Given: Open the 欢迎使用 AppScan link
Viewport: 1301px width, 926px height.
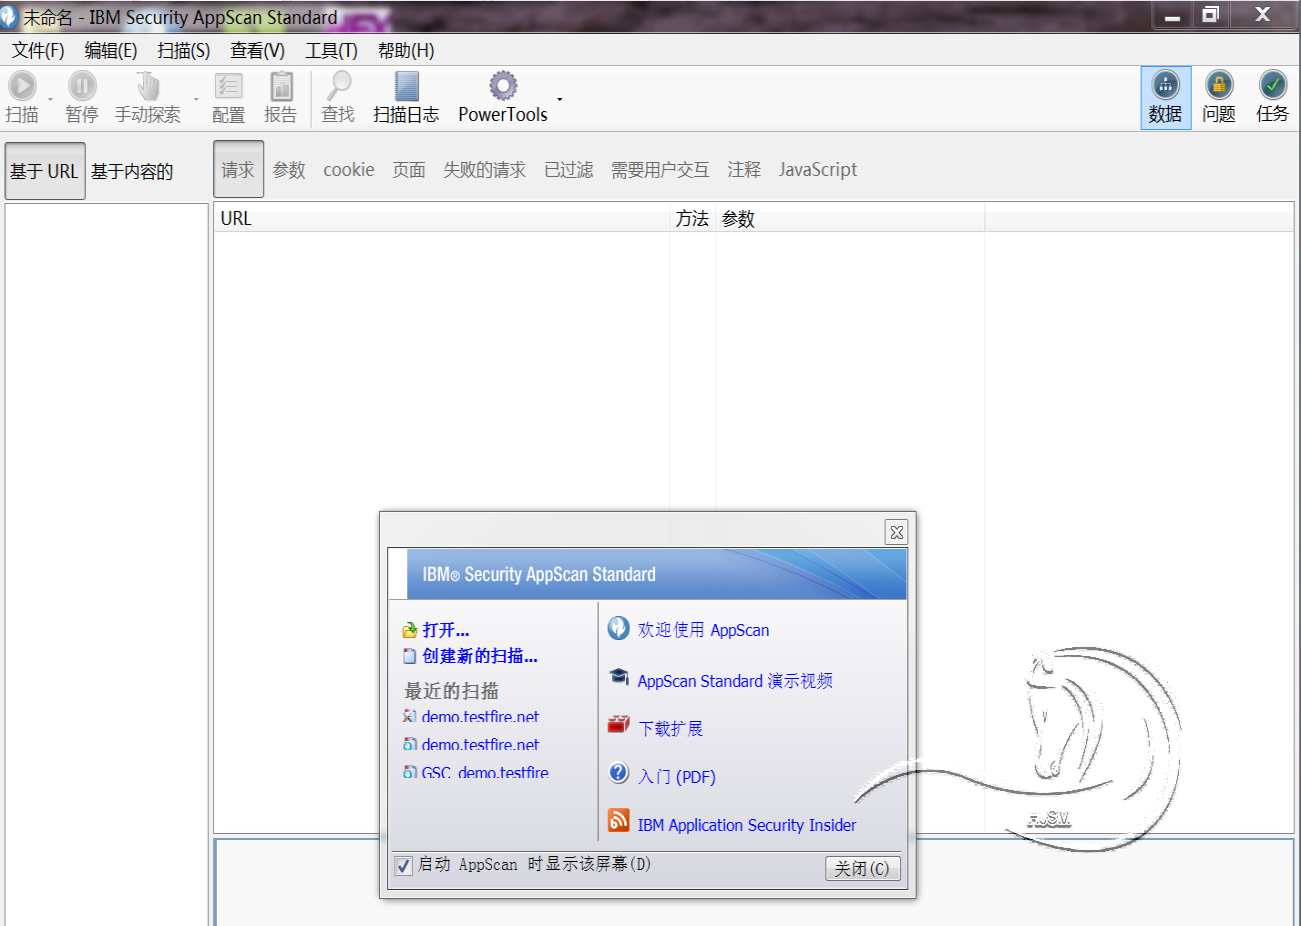Looking at the screenshot, I should pyautogui.click(x=704, y=630).
